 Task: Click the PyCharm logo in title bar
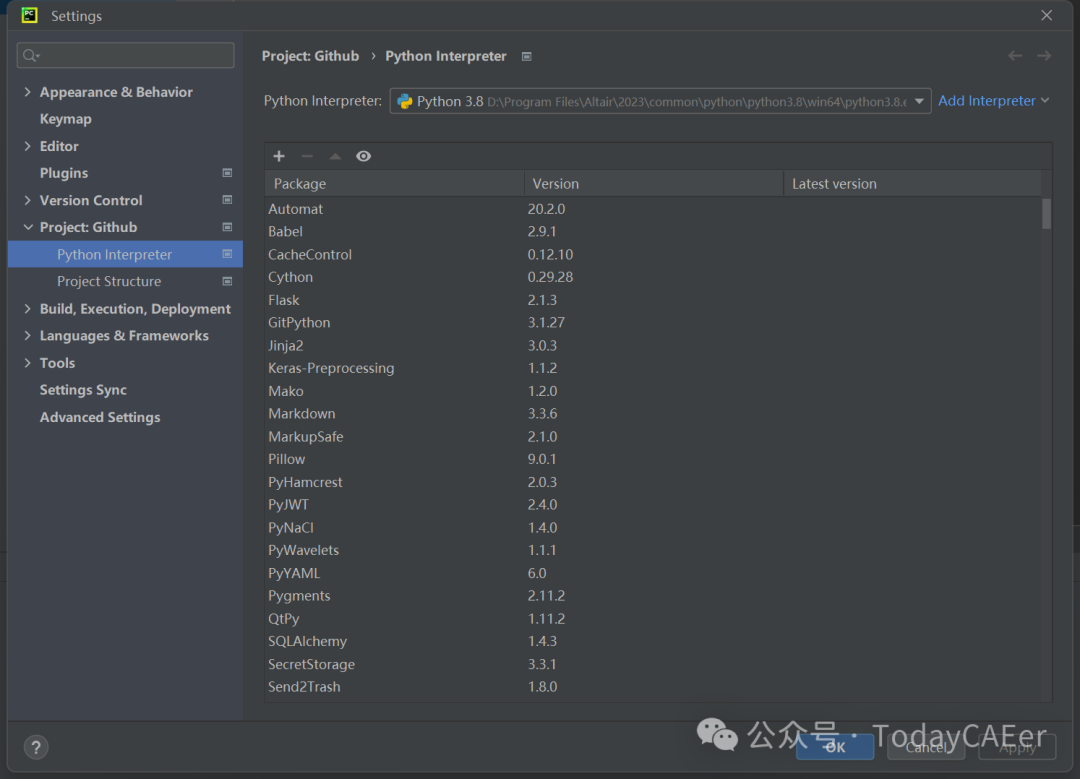coord(30,15)
